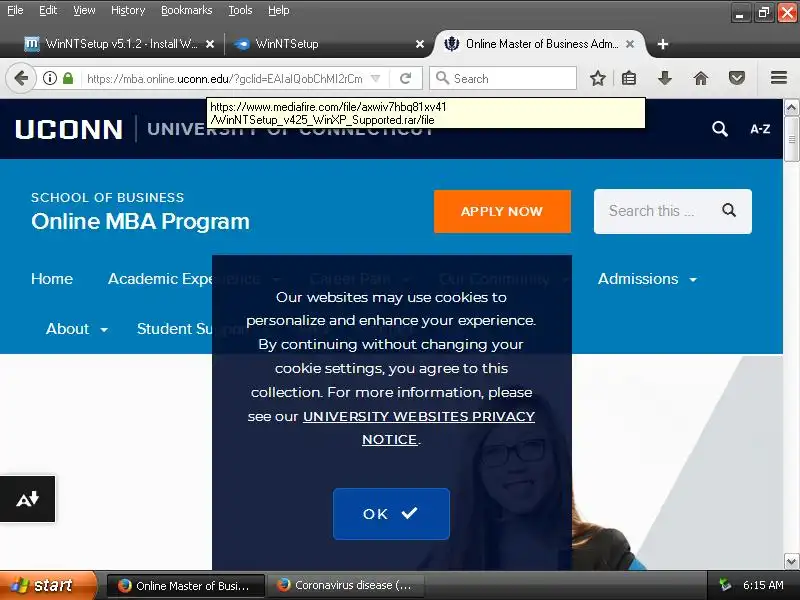800x600 pixels.
Task: Click the magnifier in site search box
Action: pyautogui.click(x=729, y=210)
